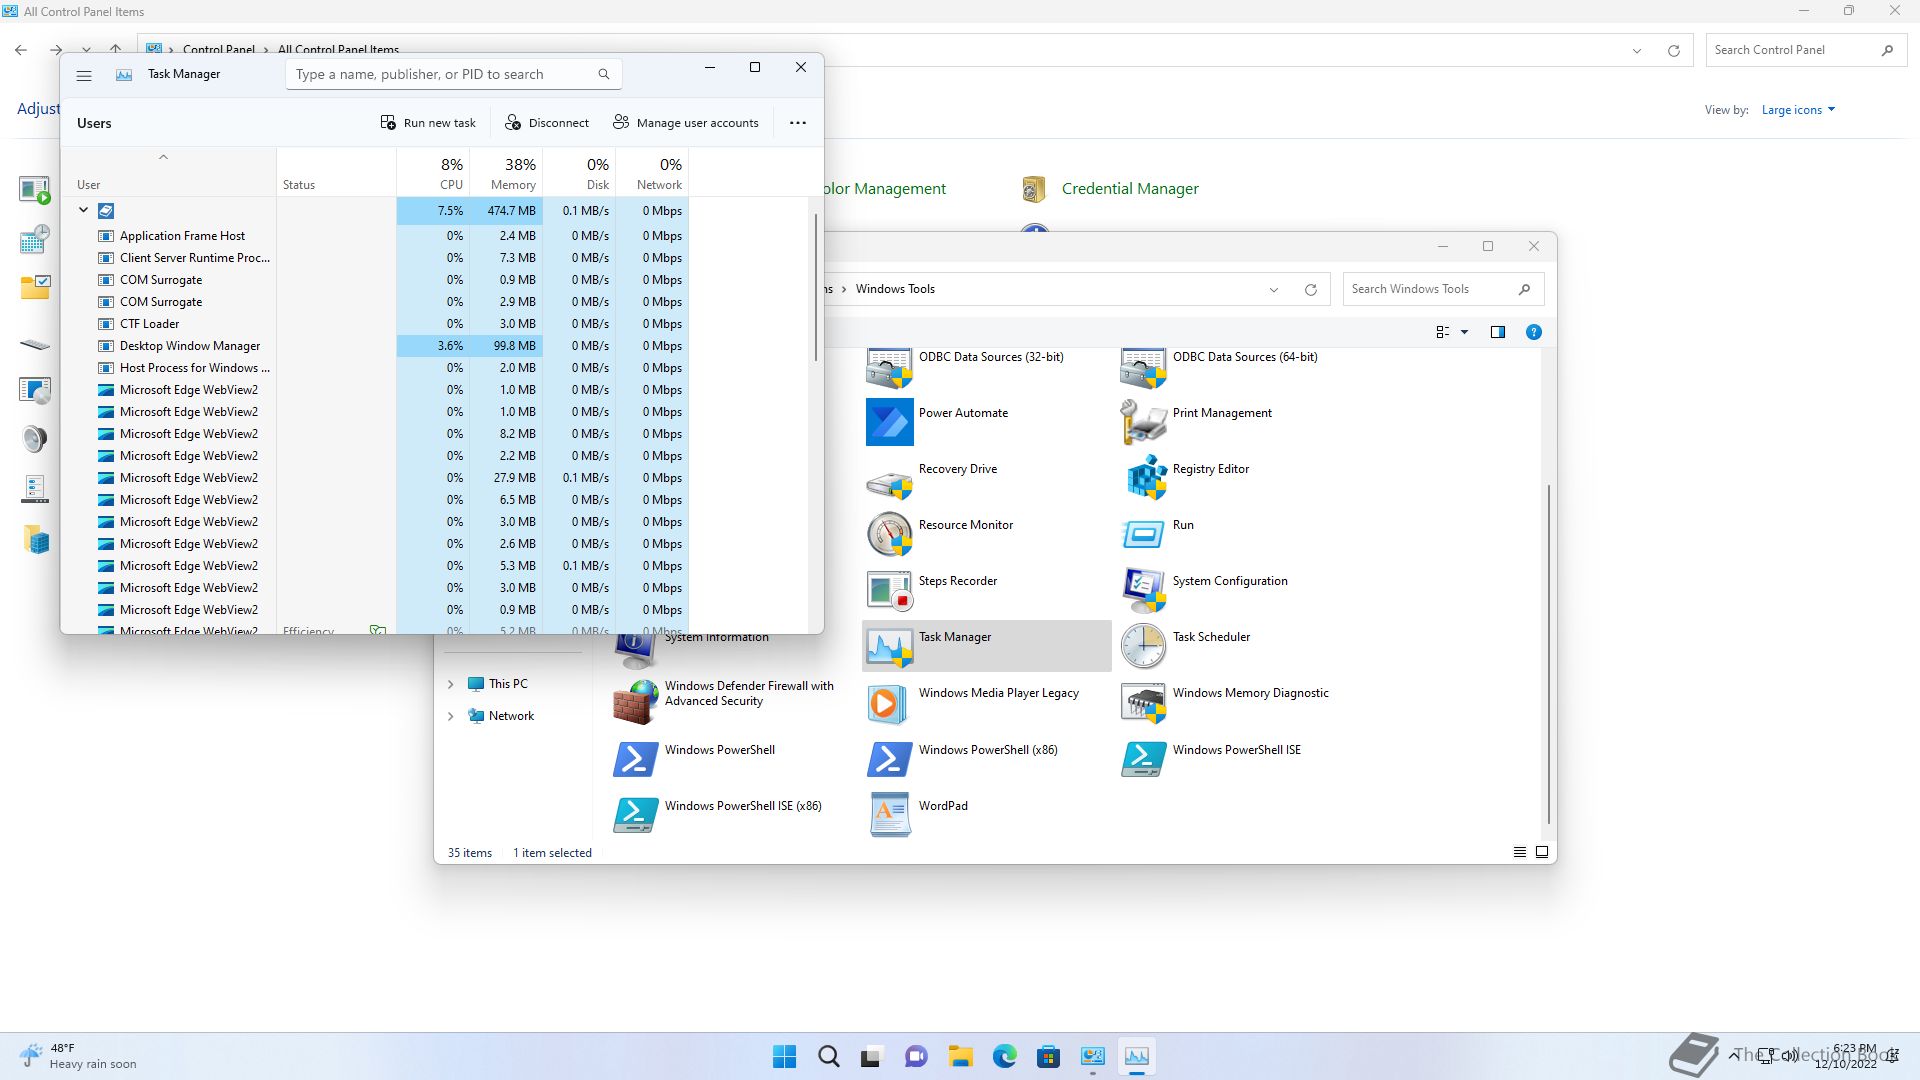Open Microsoft Store from taskbar
The image size is (1920, 1080).
pyautogui.click(x=1049, y=1056)
